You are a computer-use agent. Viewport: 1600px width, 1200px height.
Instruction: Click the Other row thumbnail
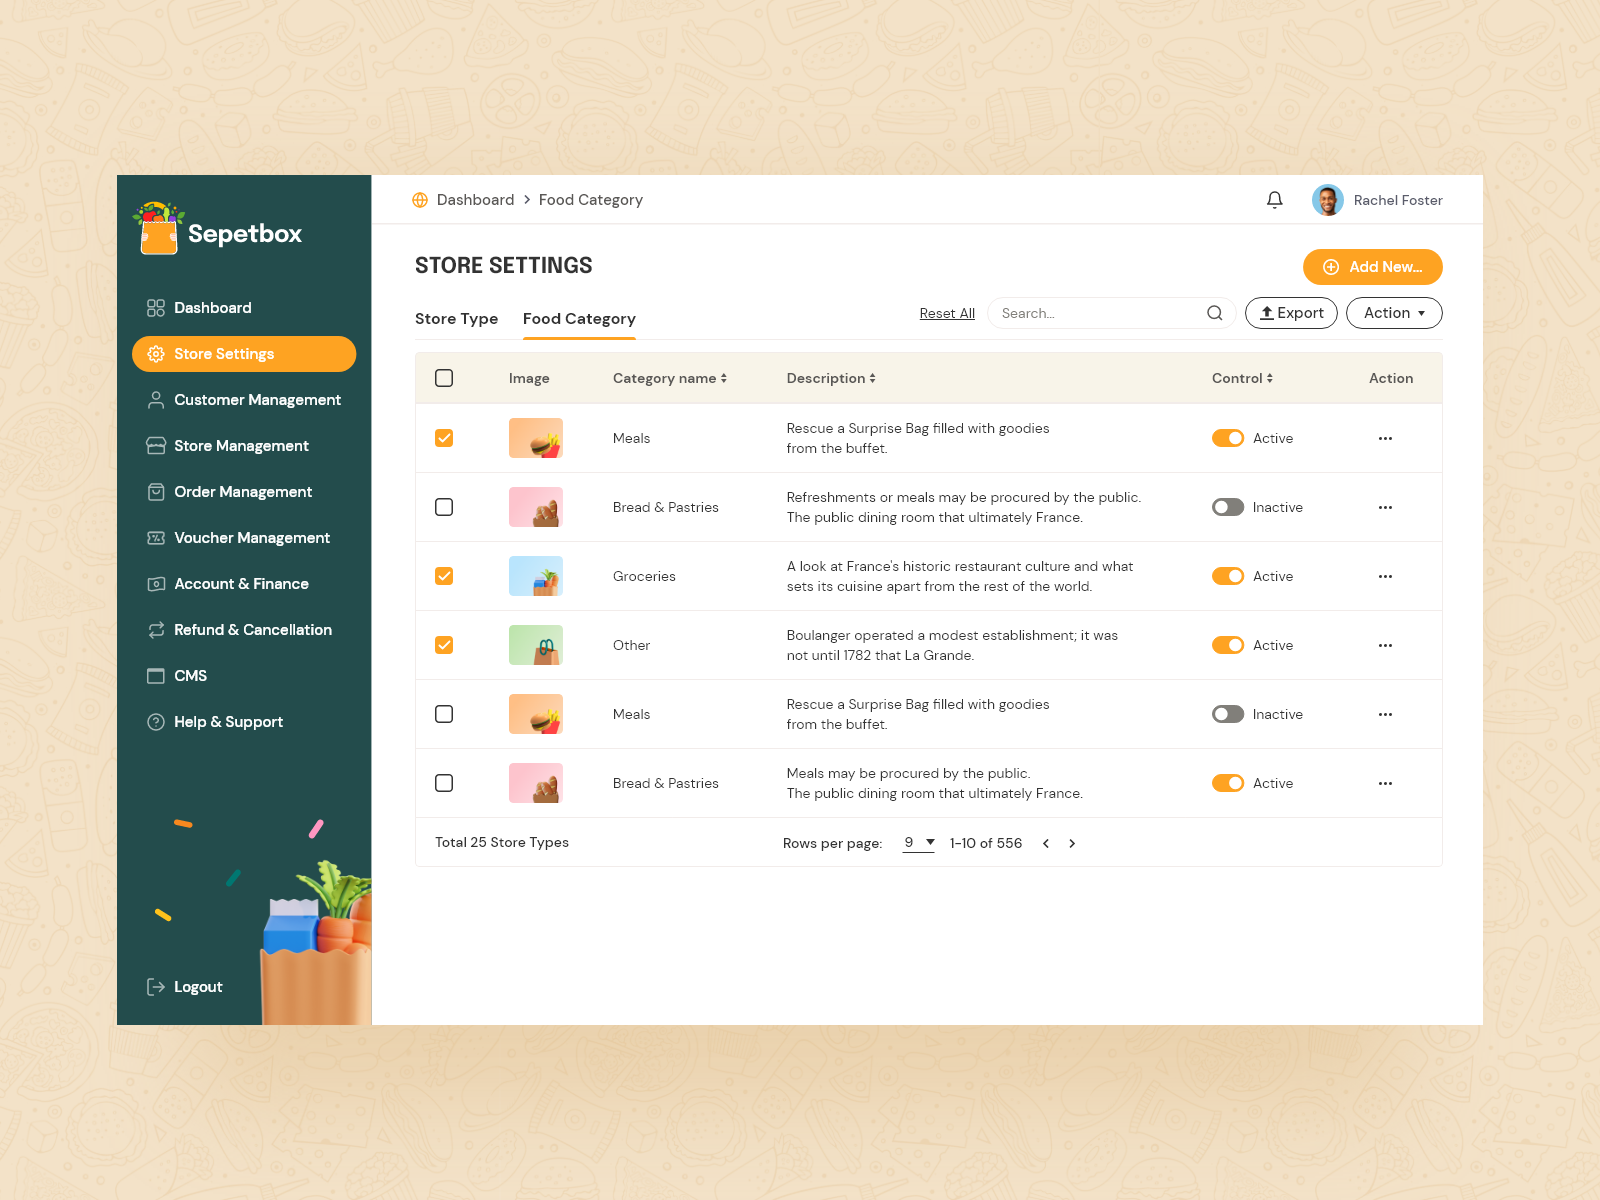tap(536, 645)
